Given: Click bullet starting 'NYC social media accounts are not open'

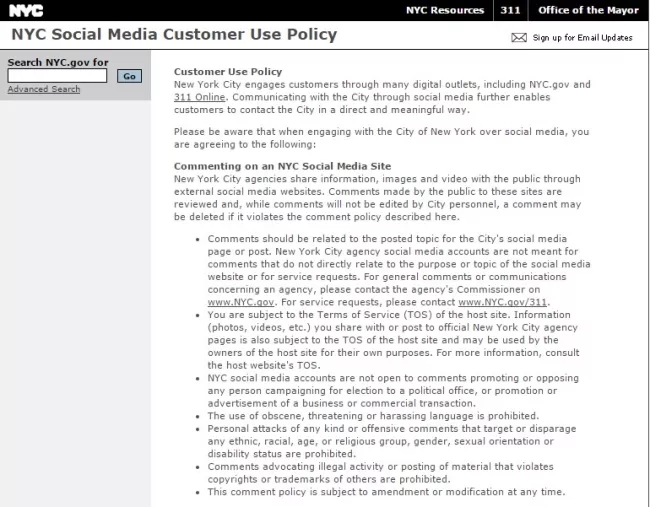Looking at the screenshot, I should coord(393,391).
